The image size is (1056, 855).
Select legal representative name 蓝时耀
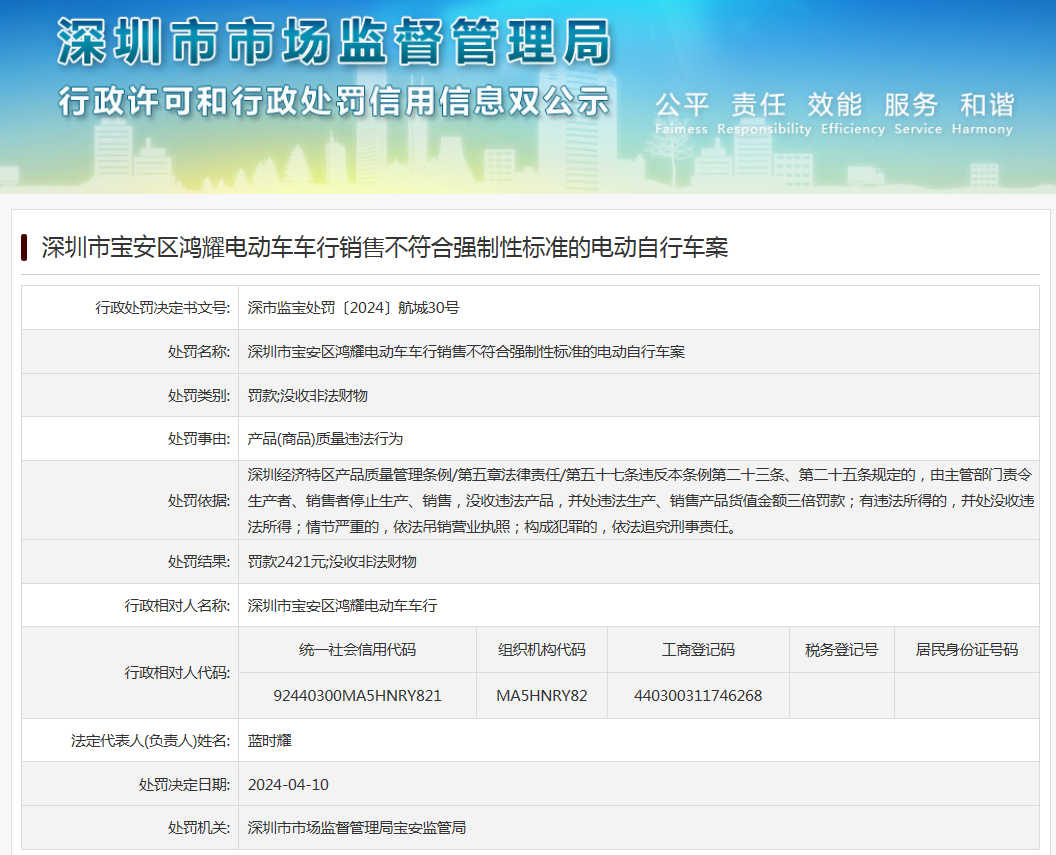pyautogui.click(x=269, y=741)
